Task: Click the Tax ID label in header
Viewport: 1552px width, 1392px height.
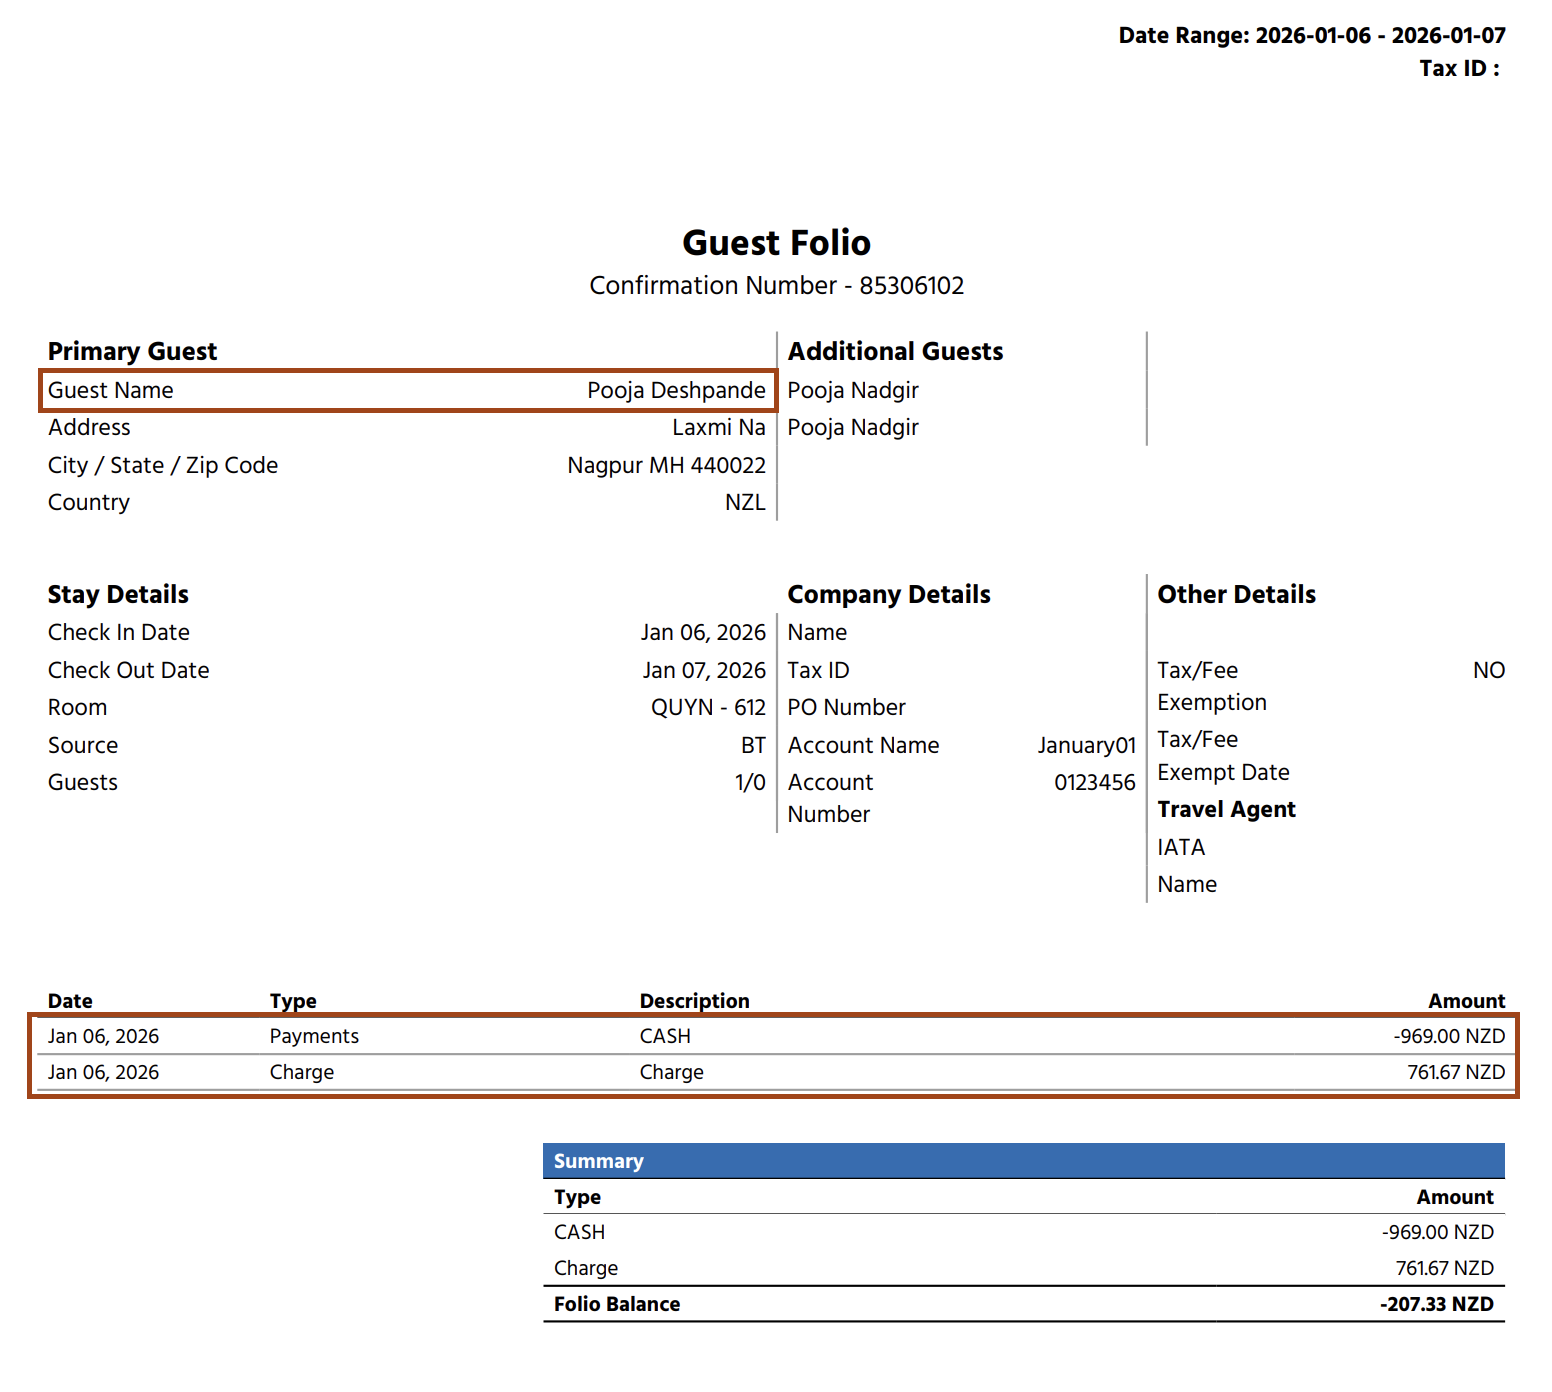Action: pos(1458,69)
